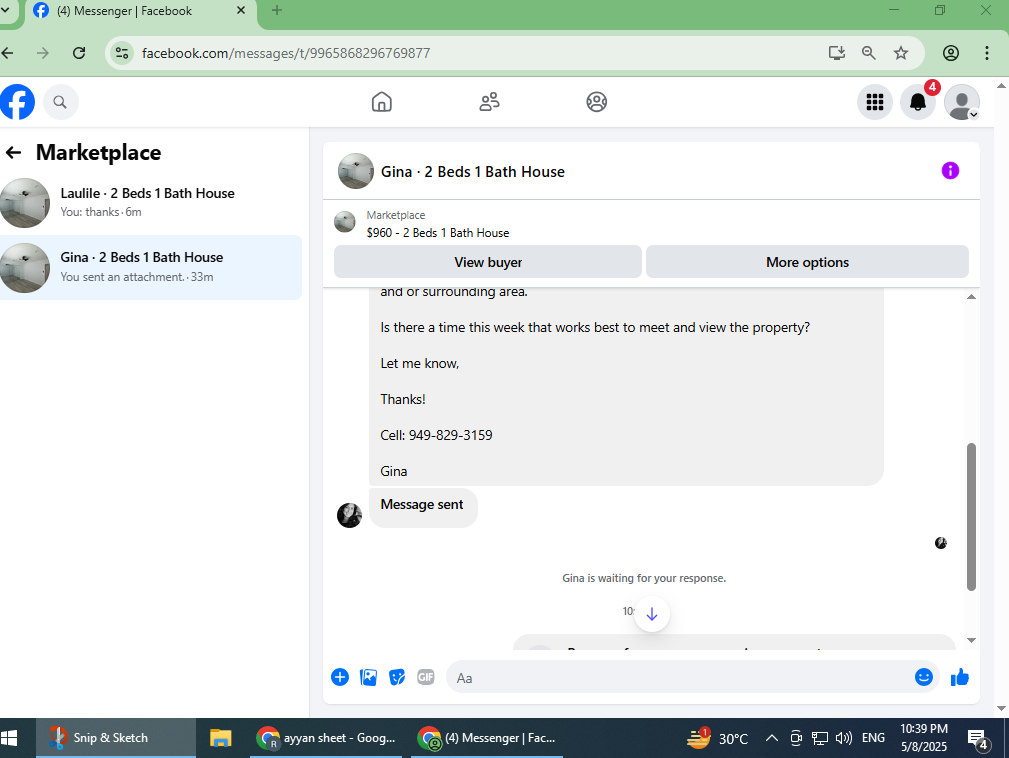
Task: Click the sender avatar beside Message sent
Action: click(x=349, y=515)
